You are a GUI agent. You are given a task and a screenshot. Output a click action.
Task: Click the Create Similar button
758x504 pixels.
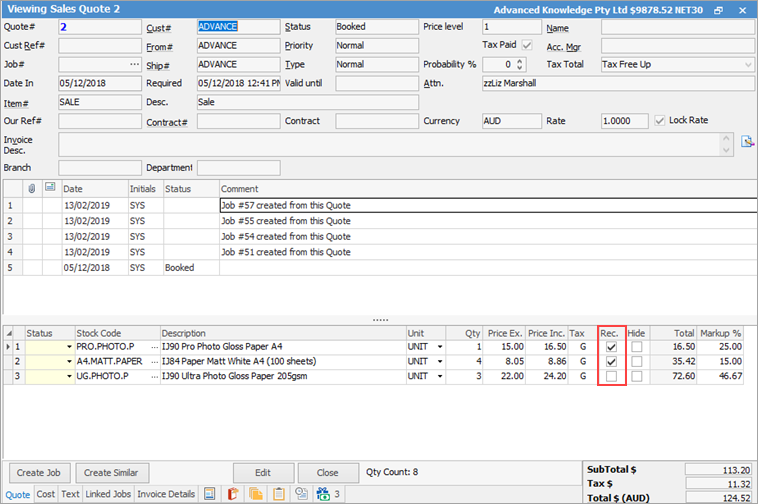tap(111, 472)
